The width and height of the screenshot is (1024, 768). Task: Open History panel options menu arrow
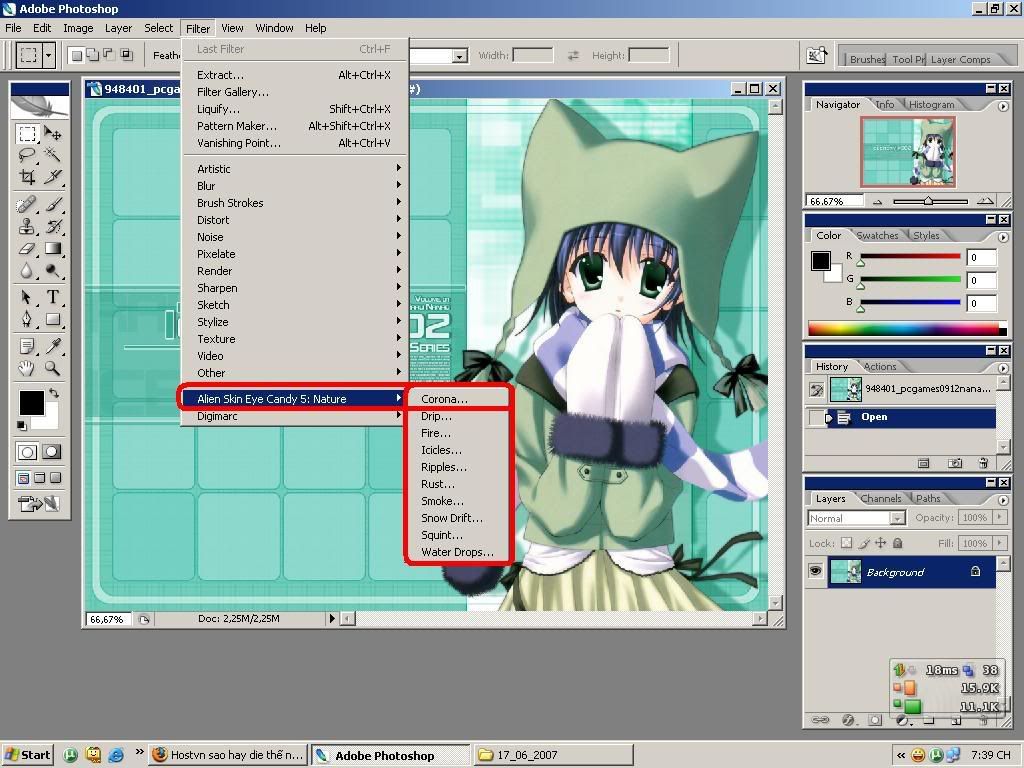pyautogui.click(x=1003, y=368)
